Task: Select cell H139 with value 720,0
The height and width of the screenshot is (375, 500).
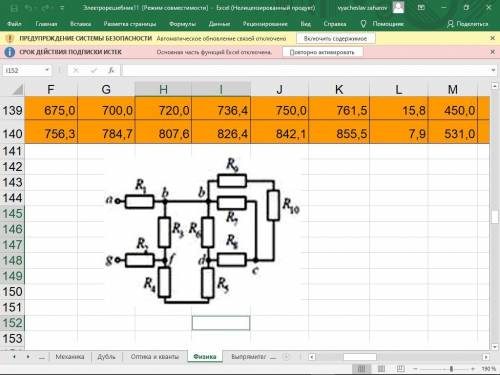Action: [x=163, y=110]
